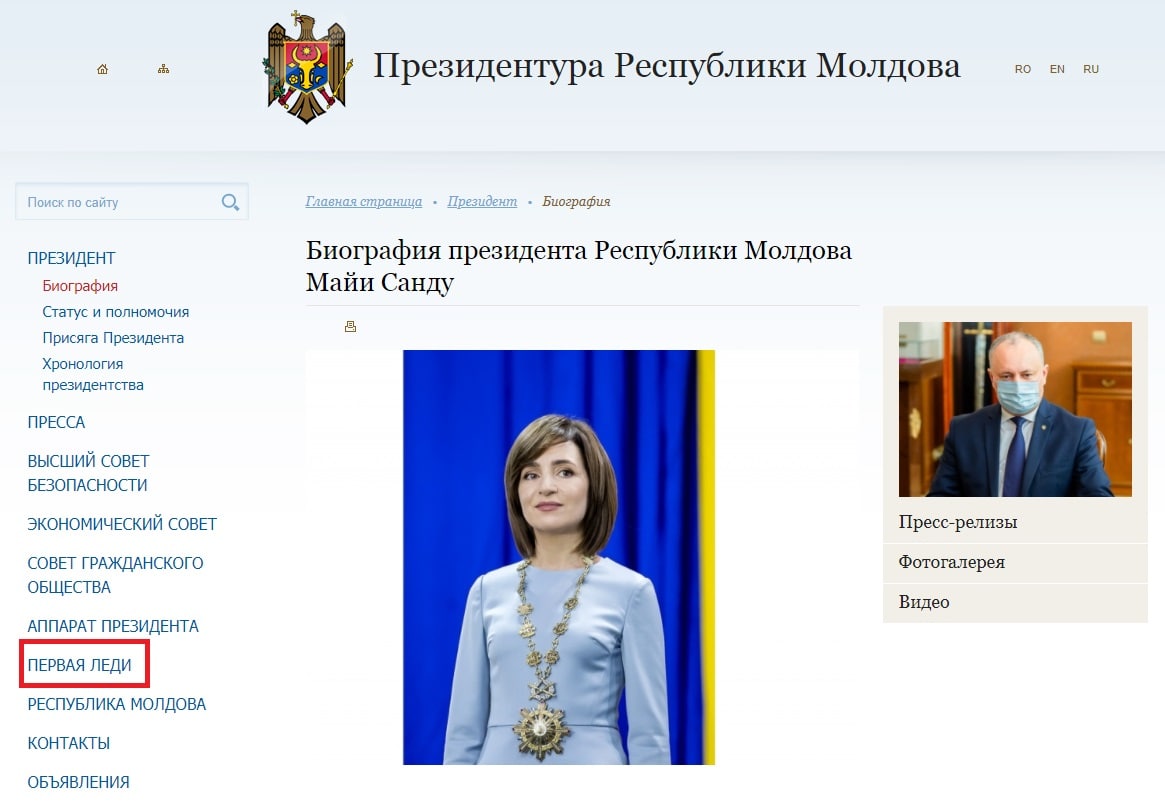Click the home icon in header
Image resolution: width=1165 pixels, height=809 pixels.
pos(103,69)
